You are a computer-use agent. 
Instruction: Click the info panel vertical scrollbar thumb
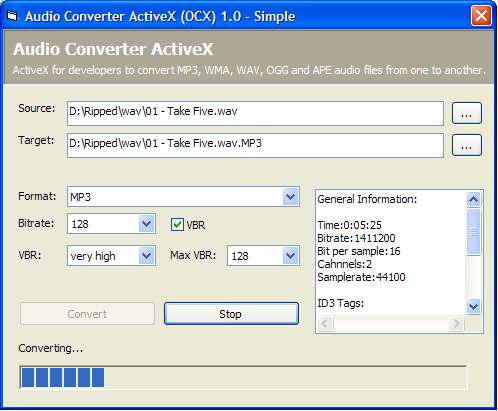pyautogui.click(x=473, y=232)
